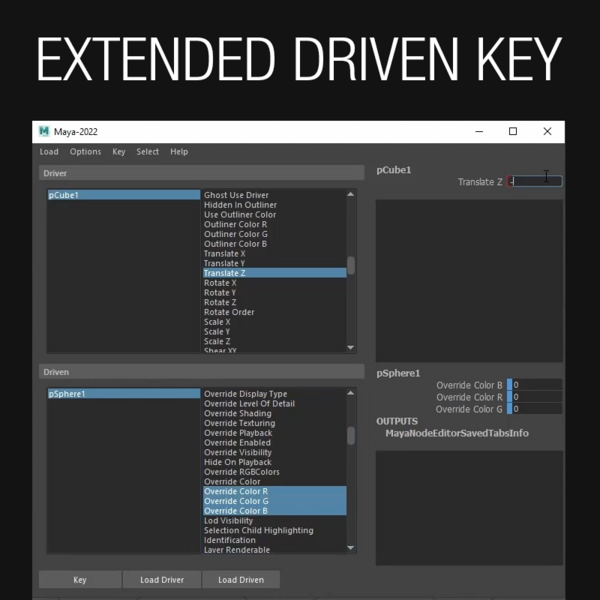Click driver attribute list scroll-down arrow
The image size is (600, 600).
coord(351,347)
